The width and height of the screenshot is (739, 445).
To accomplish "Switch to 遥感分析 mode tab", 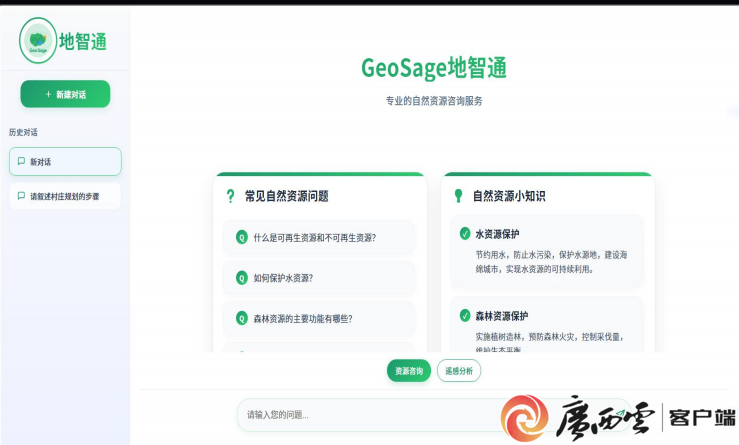I will click(459, 371).
